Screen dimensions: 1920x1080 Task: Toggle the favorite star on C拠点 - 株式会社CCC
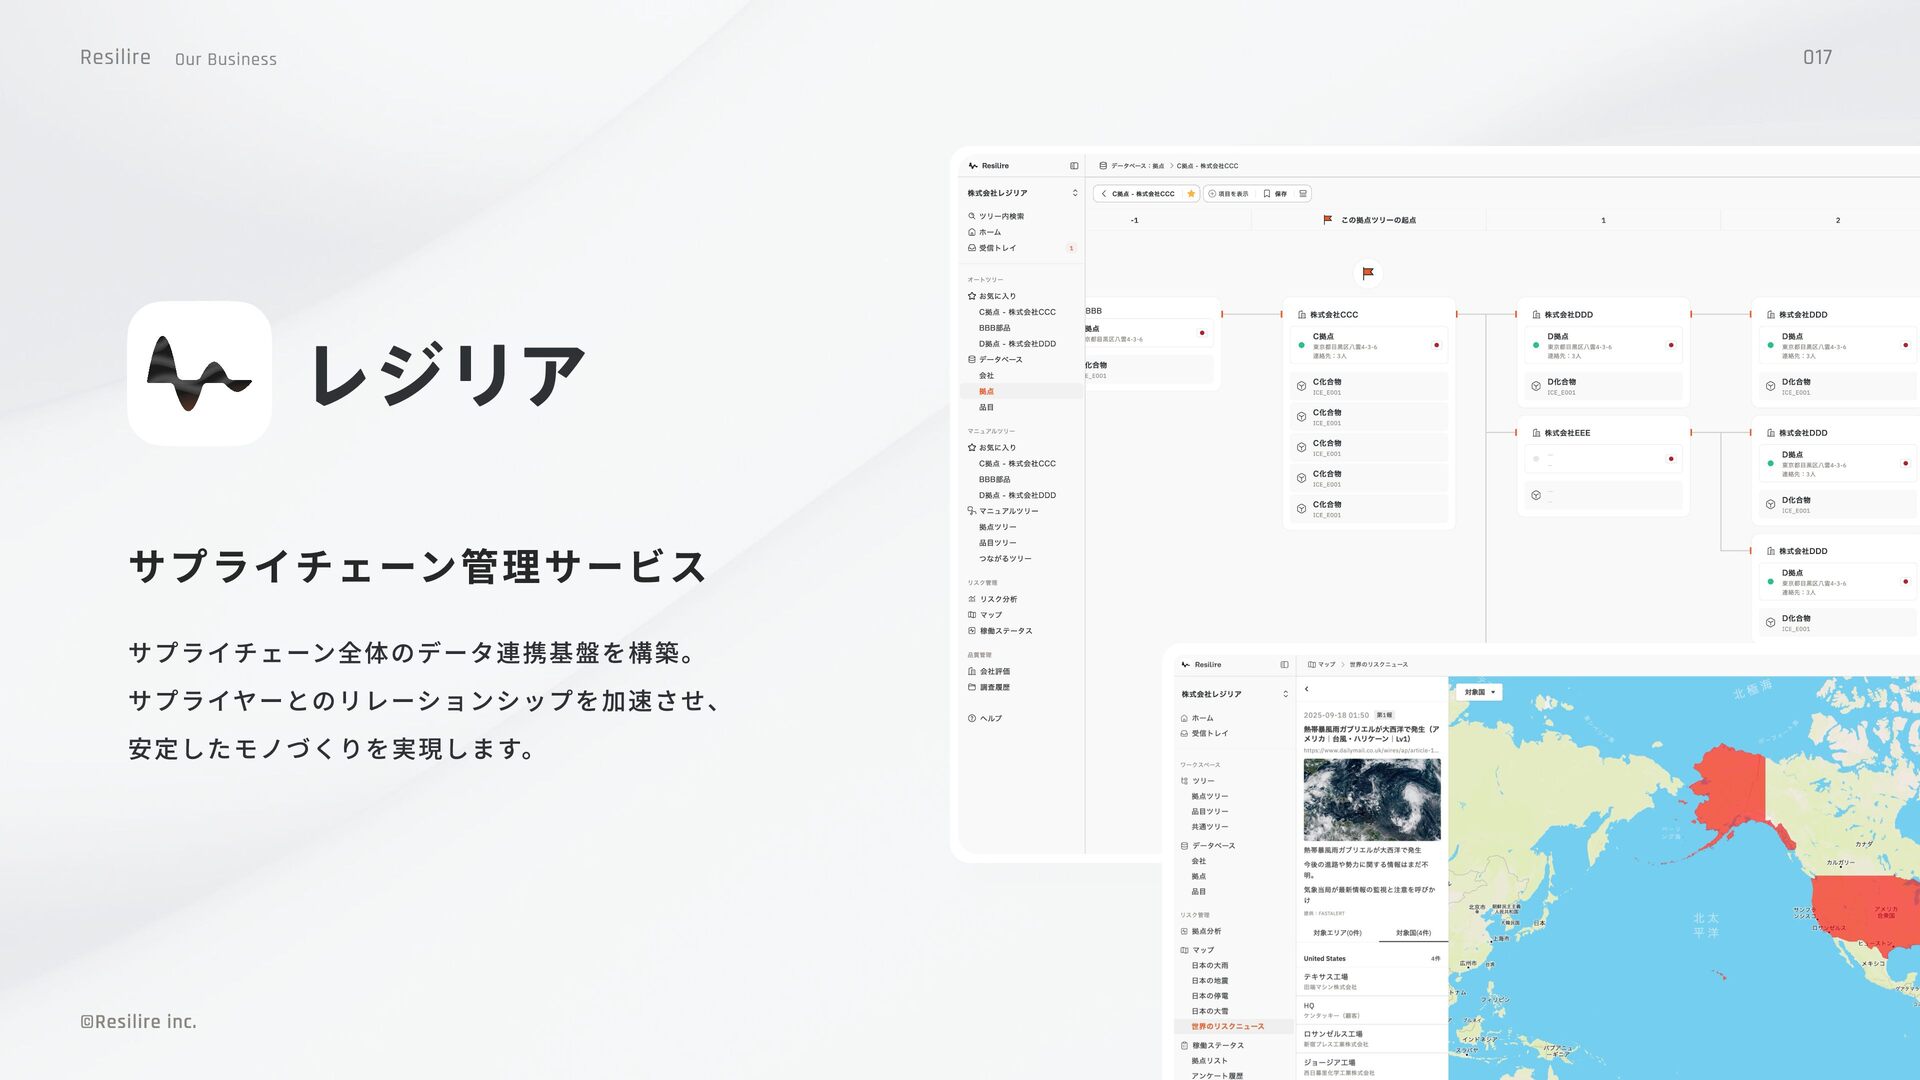coord(1191,194)
